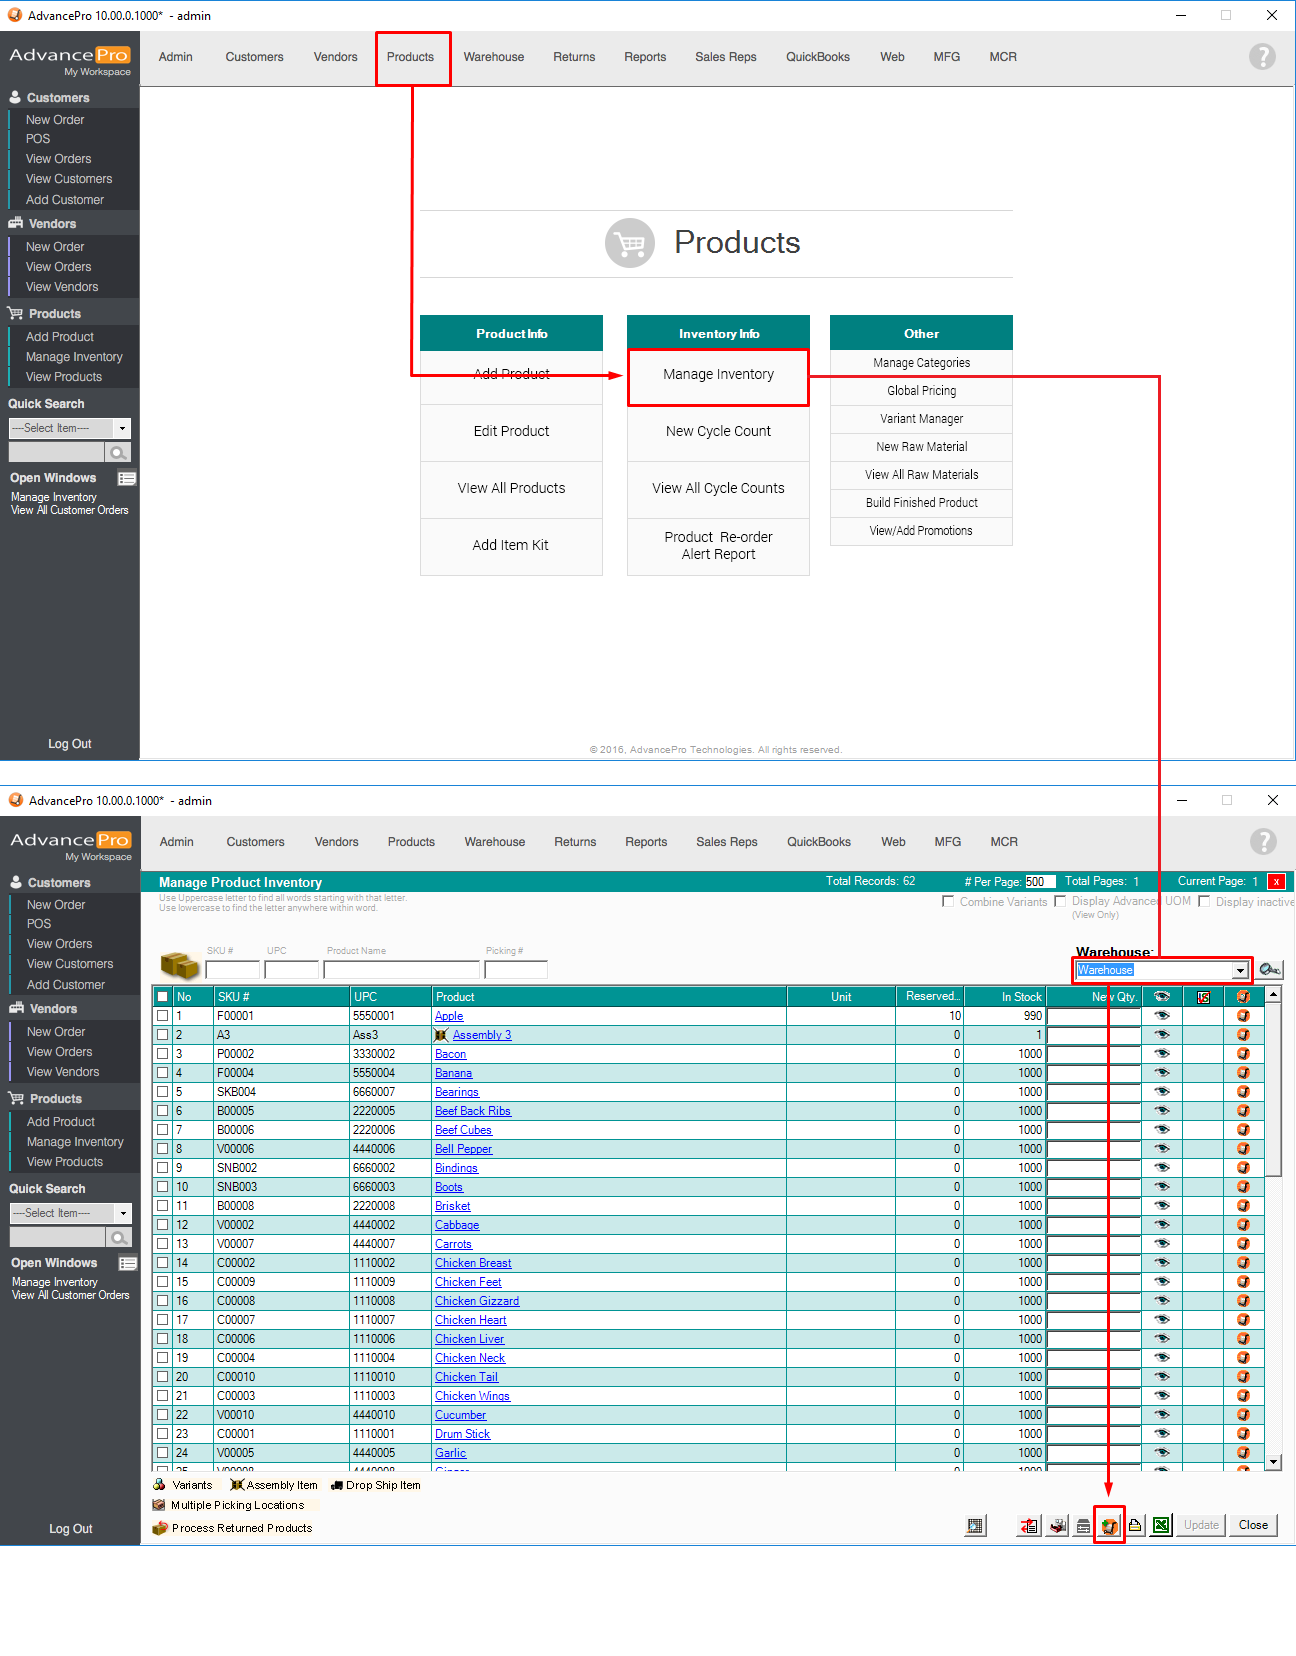Viewport: 1296px width, 1656px height.
Task: Click the Close button in lower window
Action: click(1253, 1525)
